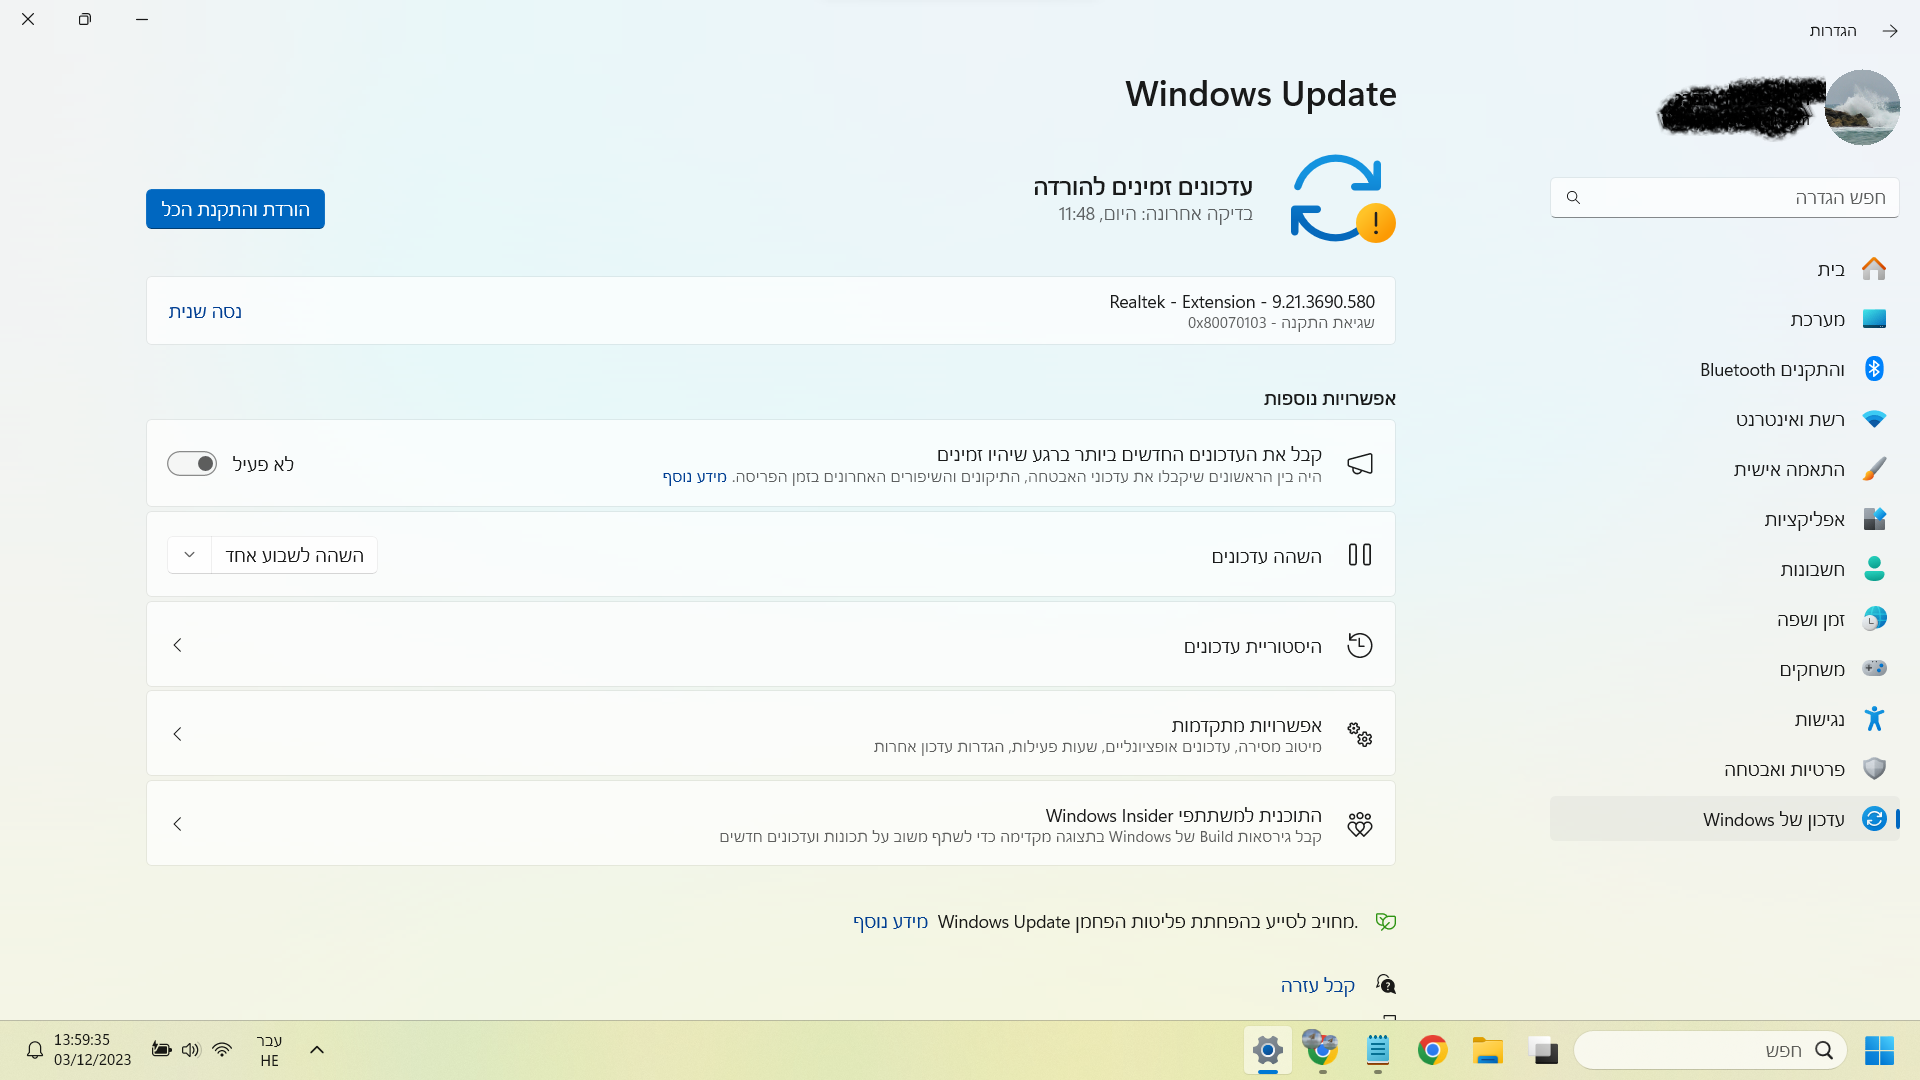Expand advanced options (אפשרויות מתקדמות) chevron
Viewport: 1920px width, 1080px height.
pos(177,734)
